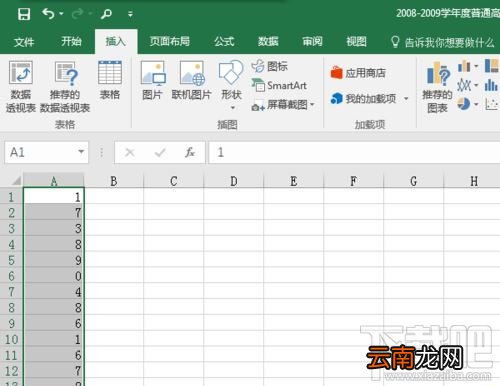Select the 插入 ribbon tab
Image resolution: width=500 pixels, height=386 pixels.
(x=115, y=41)
